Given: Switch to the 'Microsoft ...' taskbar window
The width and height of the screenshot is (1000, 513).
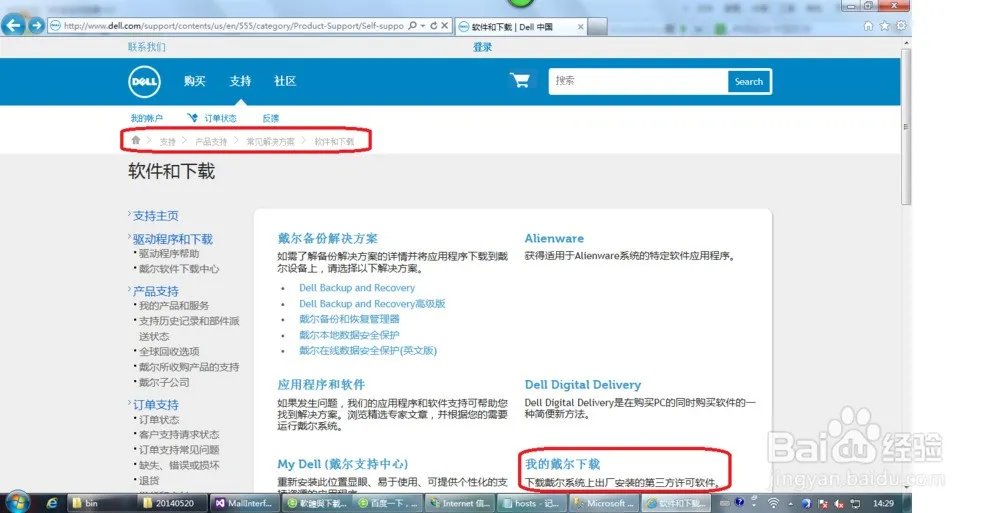Looking at the screenshot, I should 603,503.
